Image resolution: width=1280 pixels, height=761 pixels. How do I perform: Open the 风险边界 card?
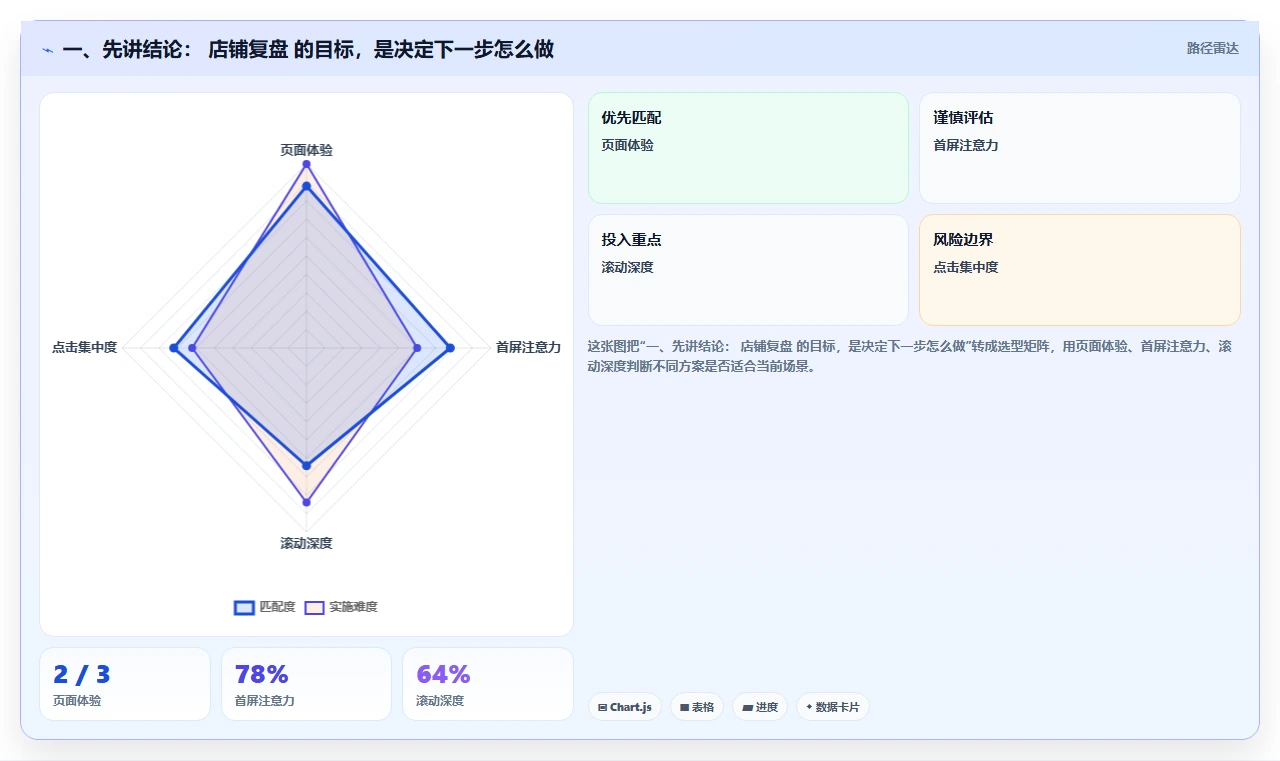click(x=1080, y=270)
